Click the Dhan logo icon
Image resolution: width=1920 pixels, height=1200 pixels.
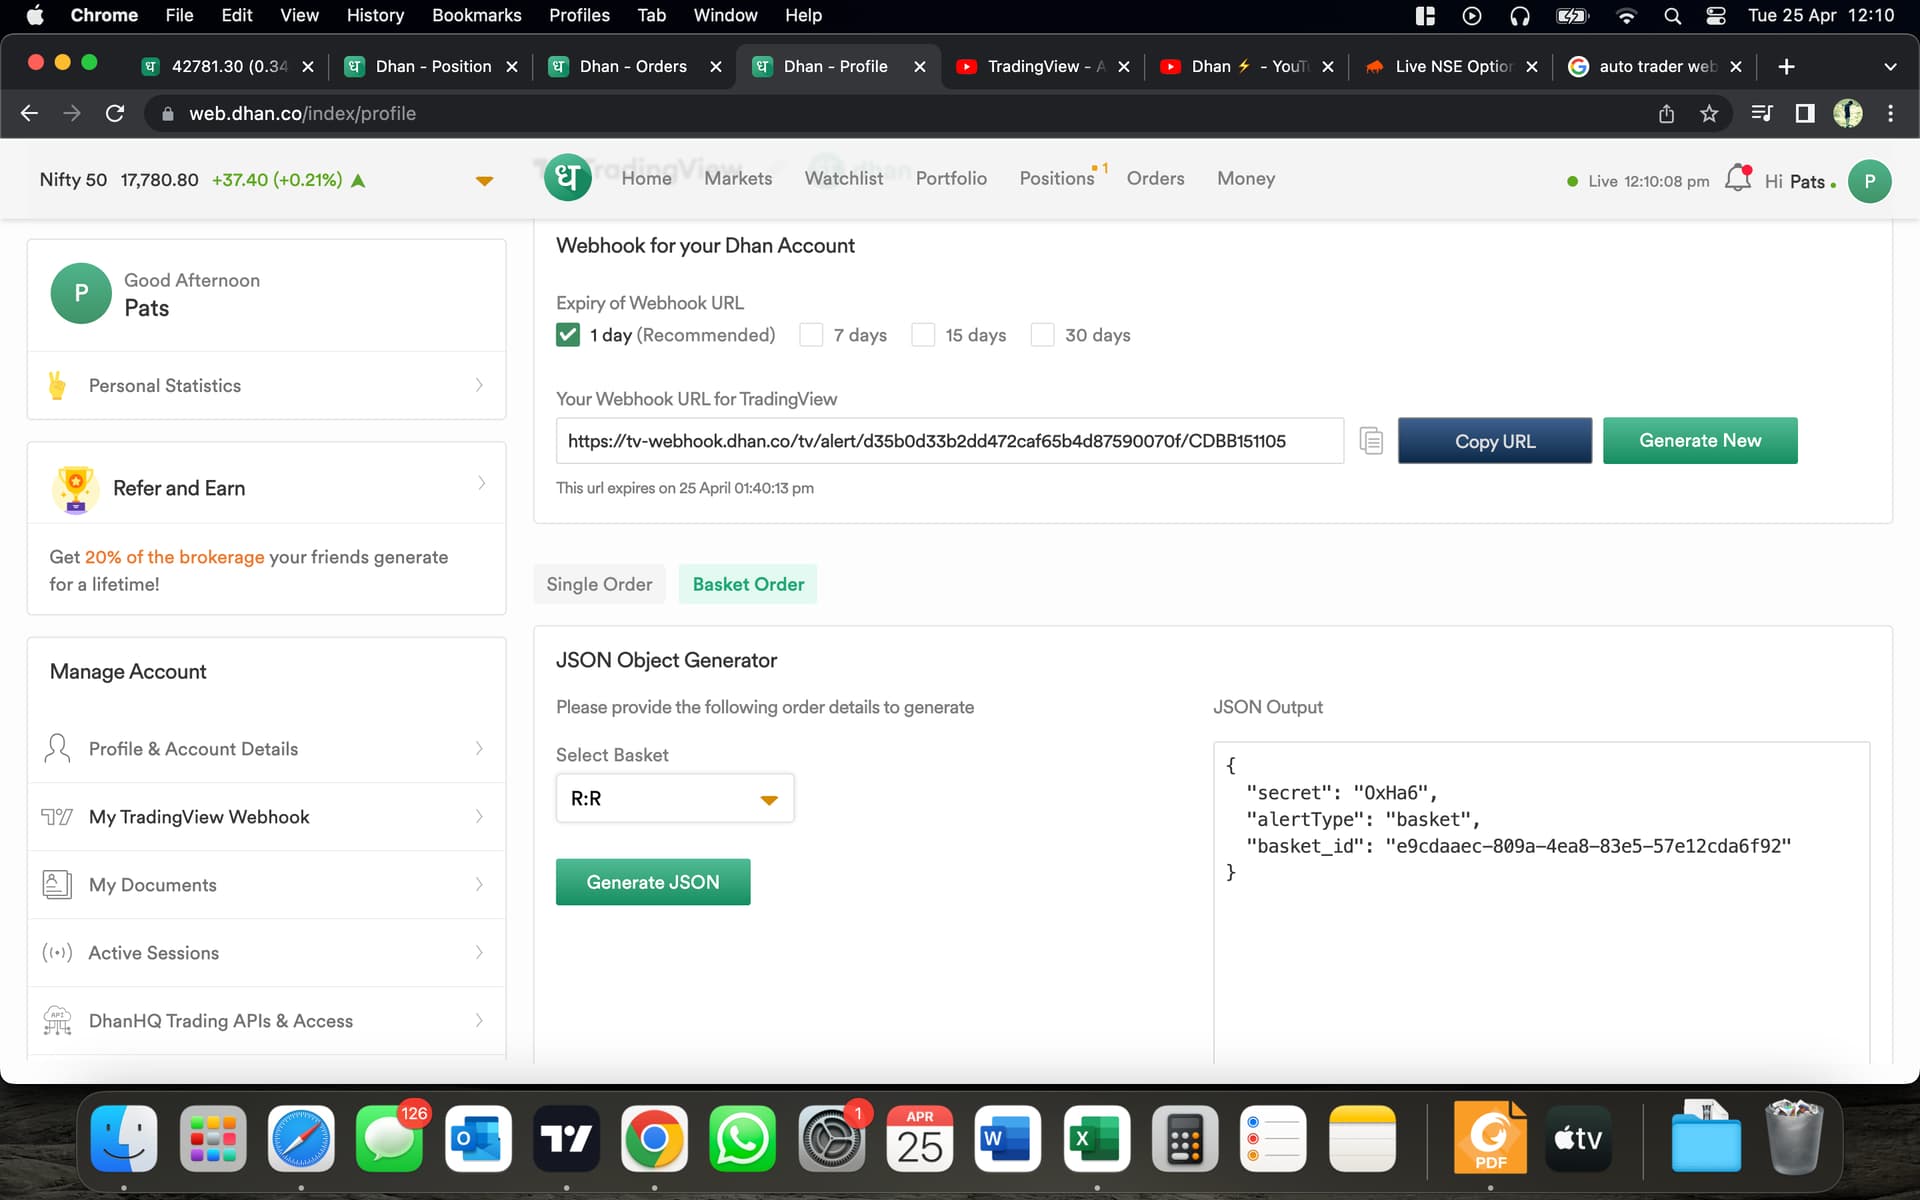[567, 178]
